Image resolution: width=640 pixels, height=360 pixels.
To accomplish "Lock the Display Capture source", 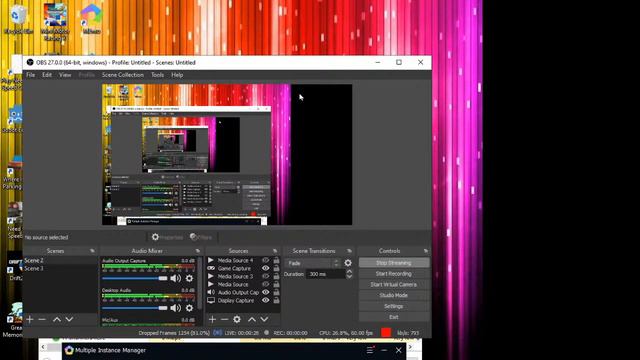I will (276, 300).
